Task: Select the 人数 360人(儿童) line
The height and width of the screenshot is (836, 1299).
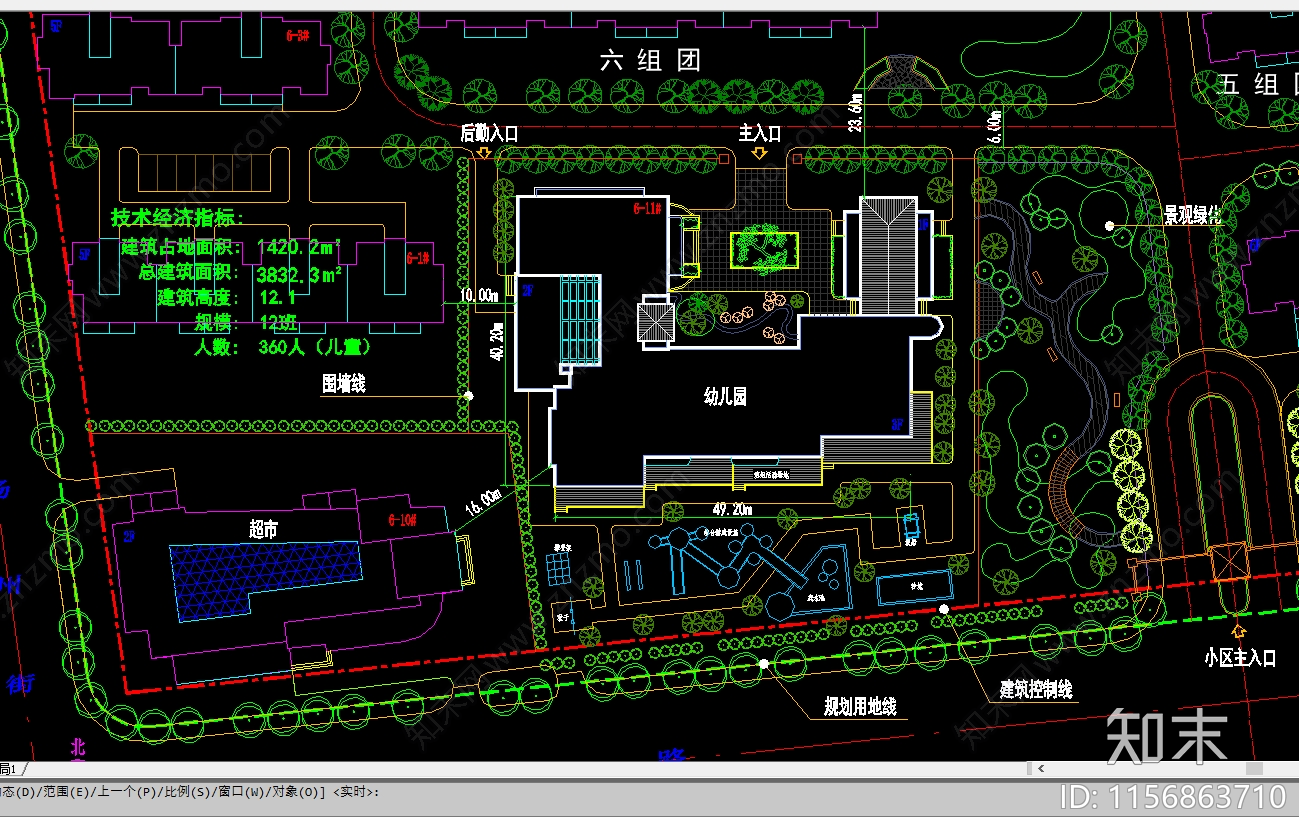Action: (x=284, y=347)
